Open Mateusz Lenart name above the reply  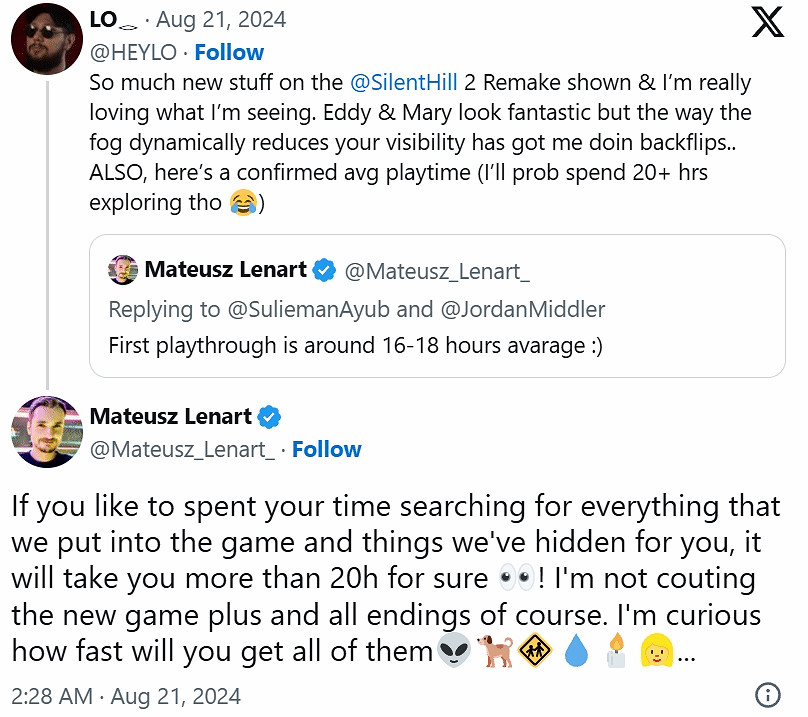pyautogui.click(x=171, y=416)
